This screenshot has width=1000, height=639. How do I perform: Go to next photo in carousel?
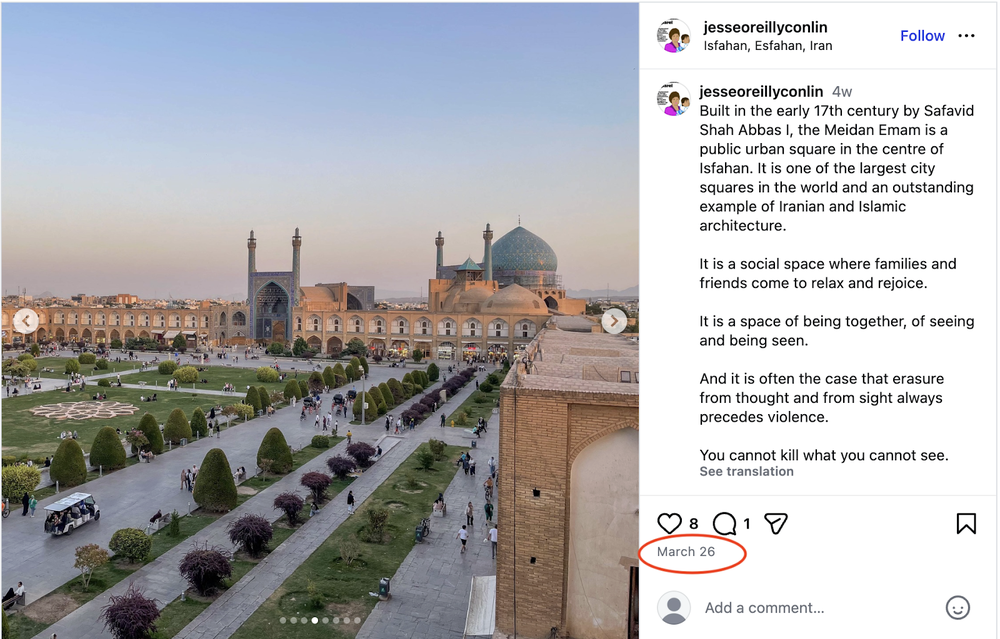(614, 321)
